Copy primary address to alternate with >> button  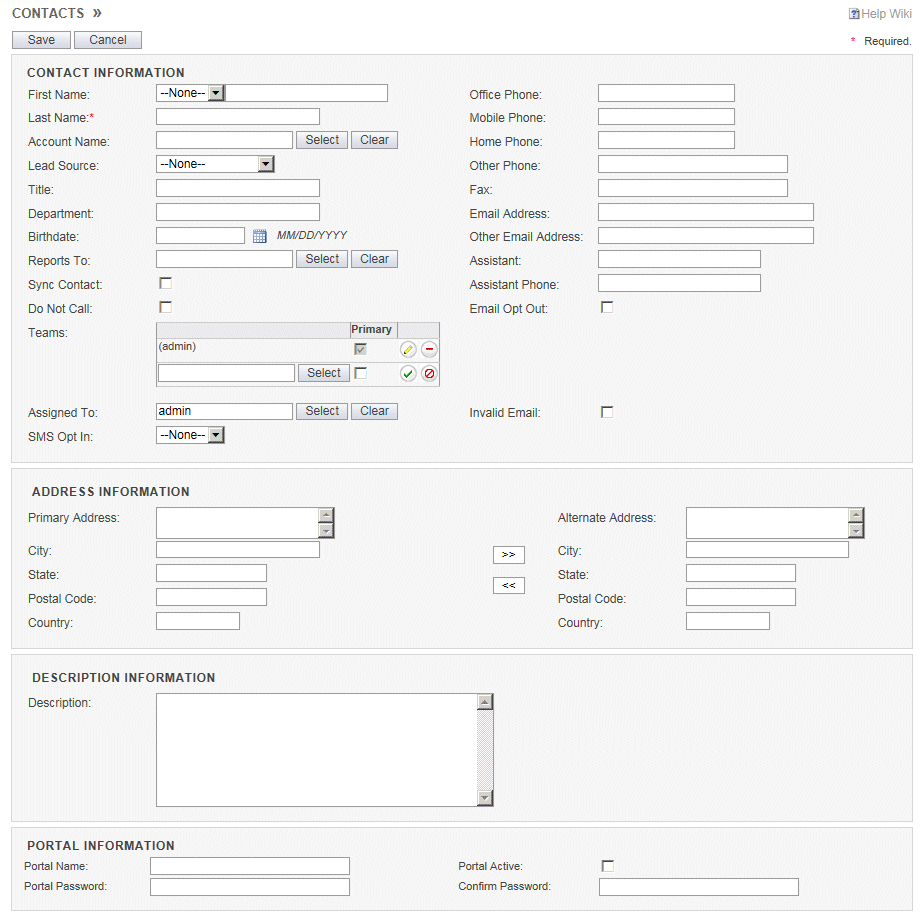coord(509,555)
